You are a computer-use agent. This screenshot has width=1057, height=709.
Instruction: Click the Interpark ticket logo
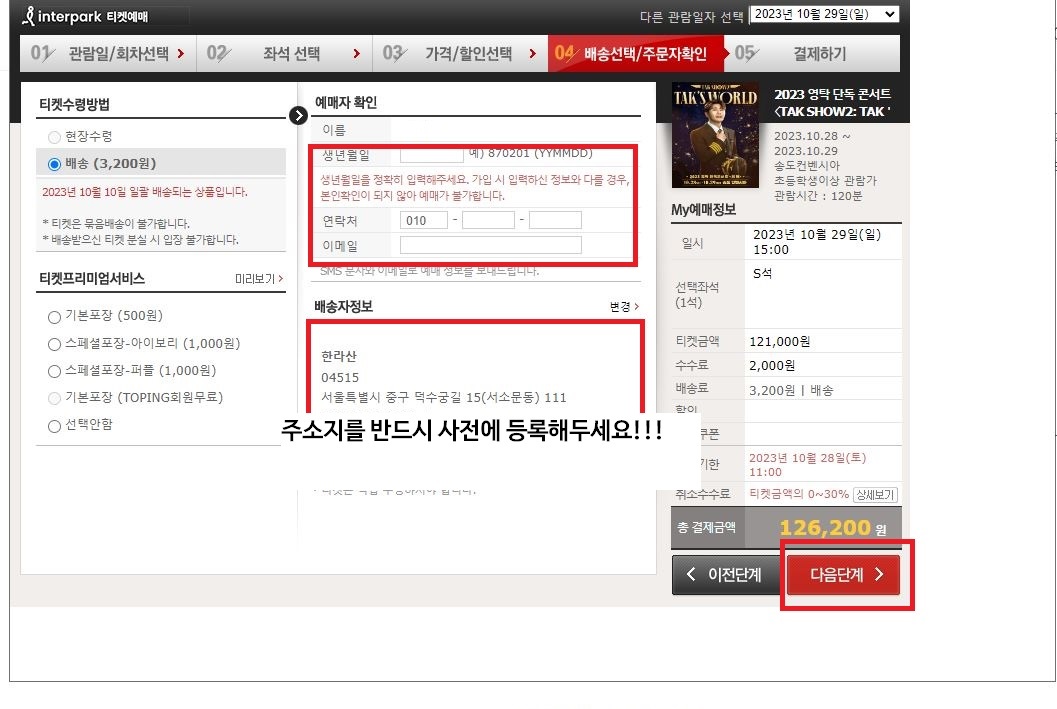(x=84, y=16)
